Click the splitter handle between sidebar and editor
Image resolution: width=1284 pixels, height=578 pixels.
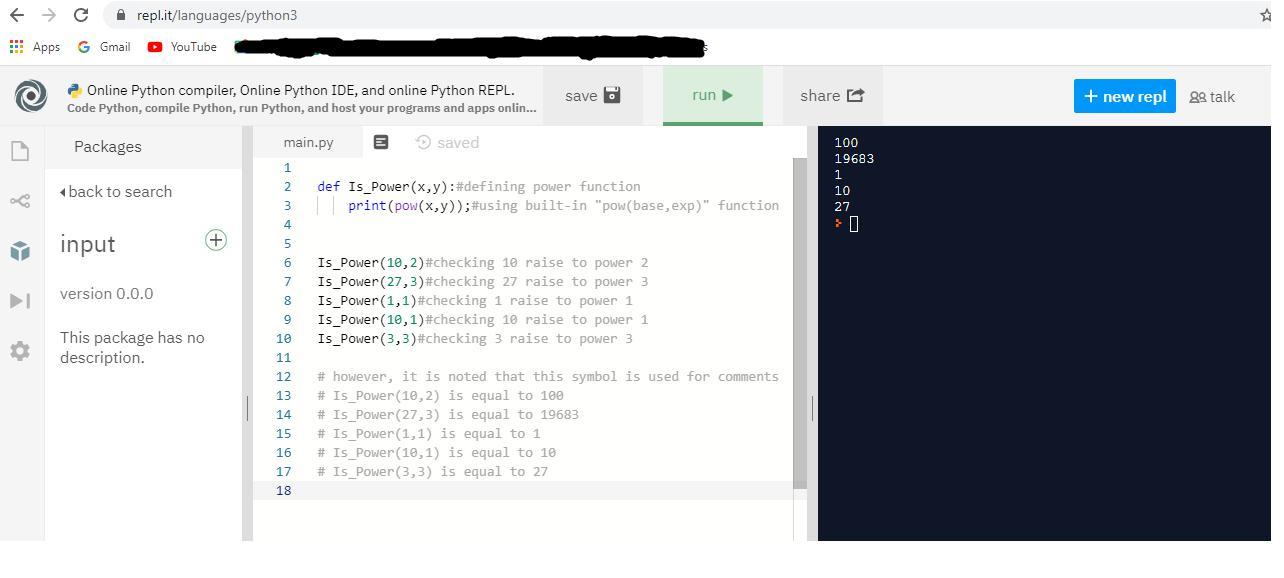pos(247,408)
